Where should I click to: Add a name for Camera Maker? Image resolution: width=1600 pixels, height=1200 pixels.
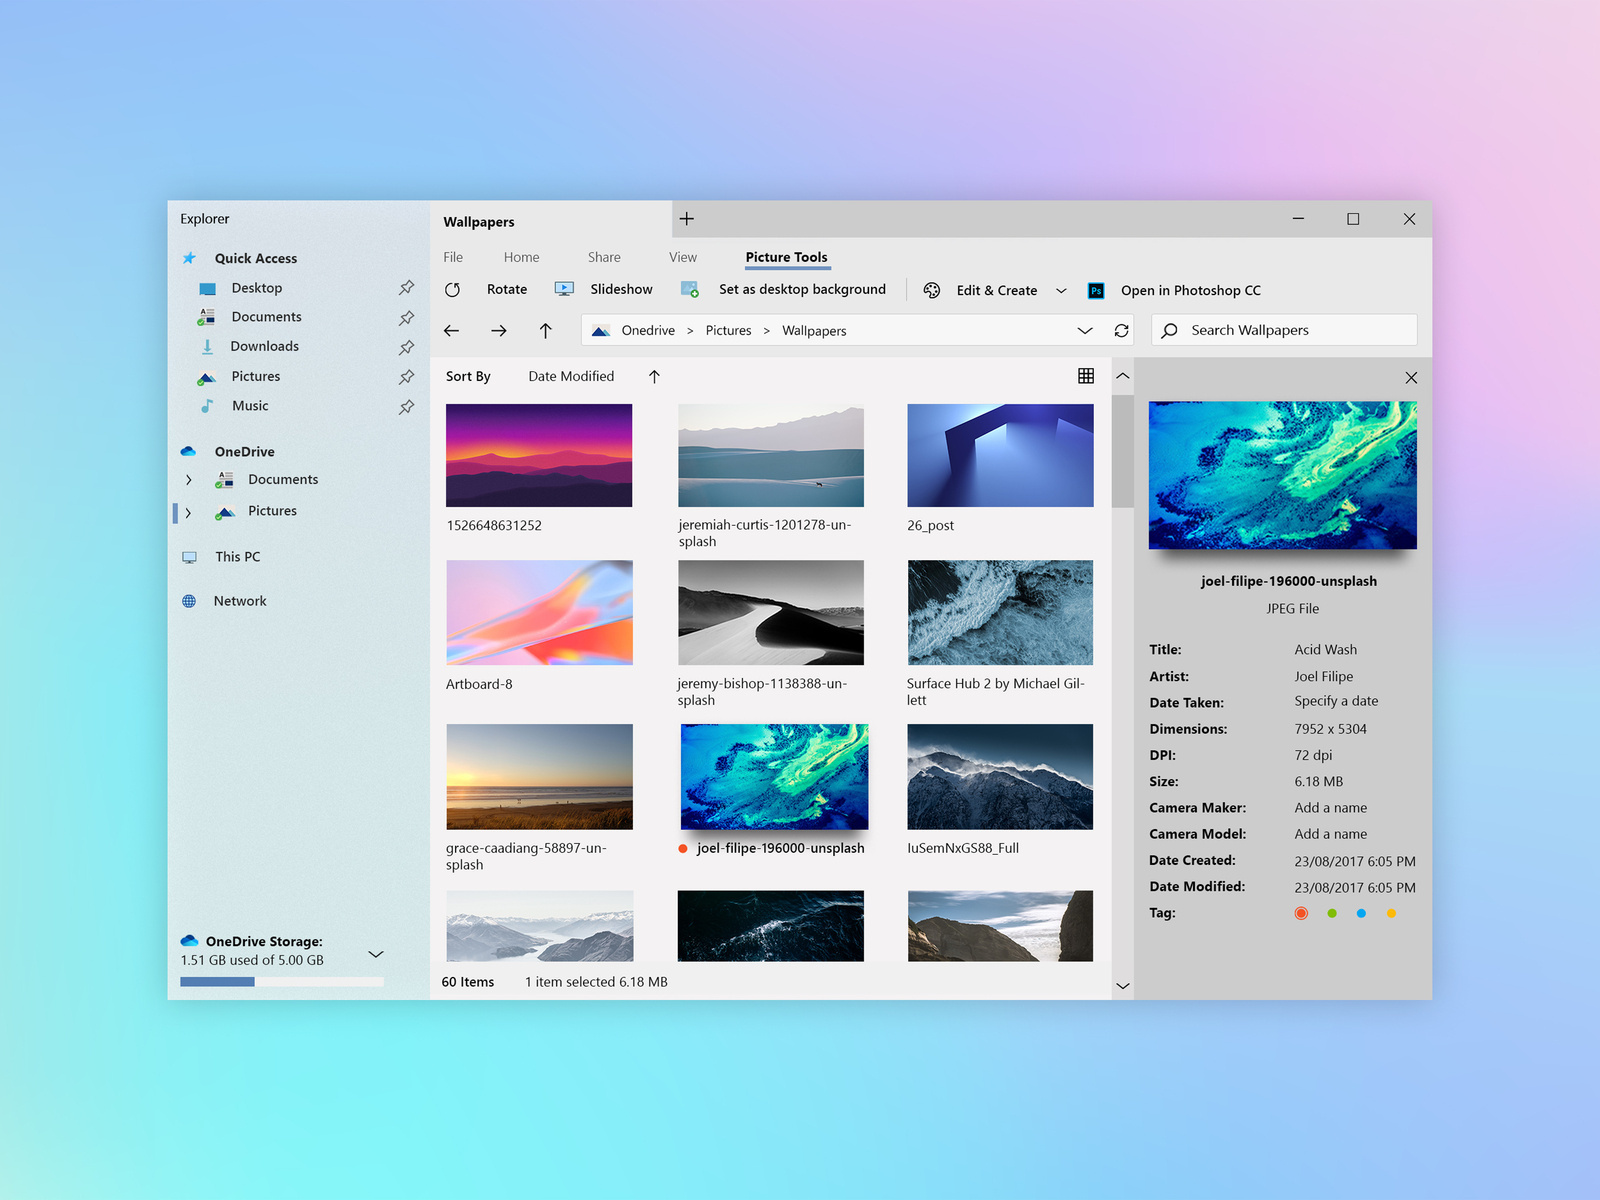tap(1330, 807)
